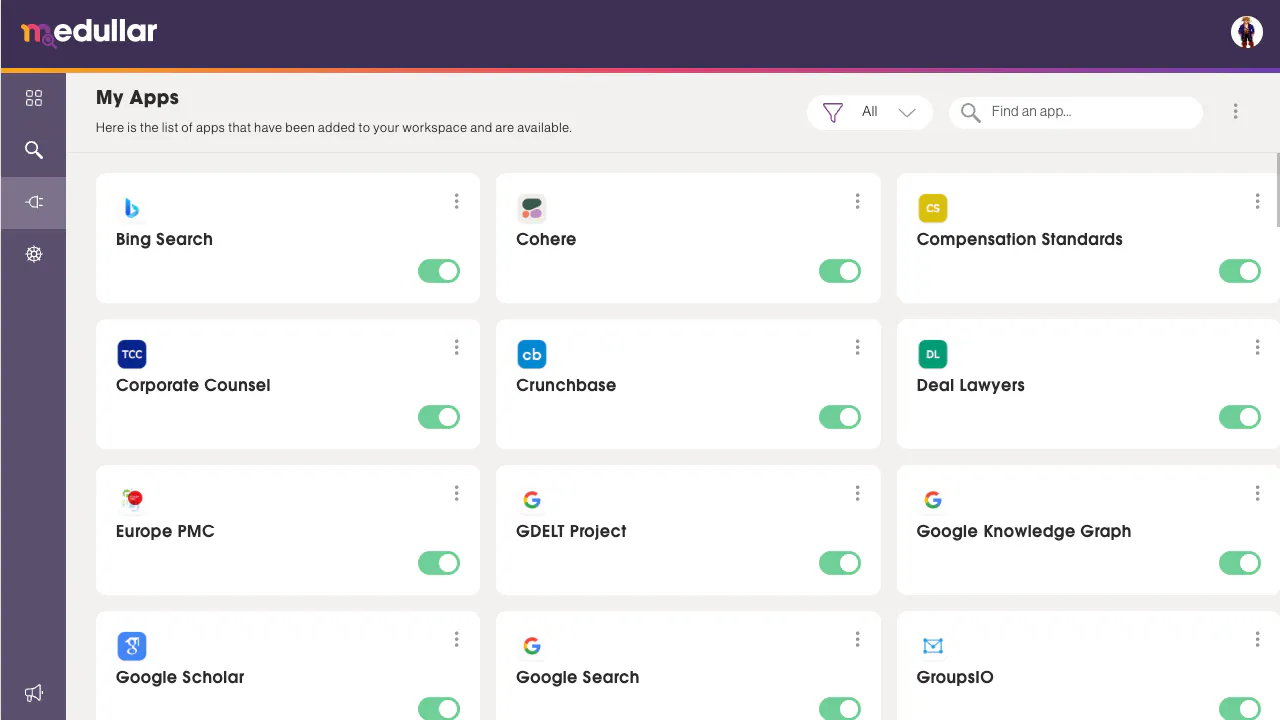Focus the Find an app search field
The width and height of the screenshot is (1280, 720).
click(x=1076, y=112)
